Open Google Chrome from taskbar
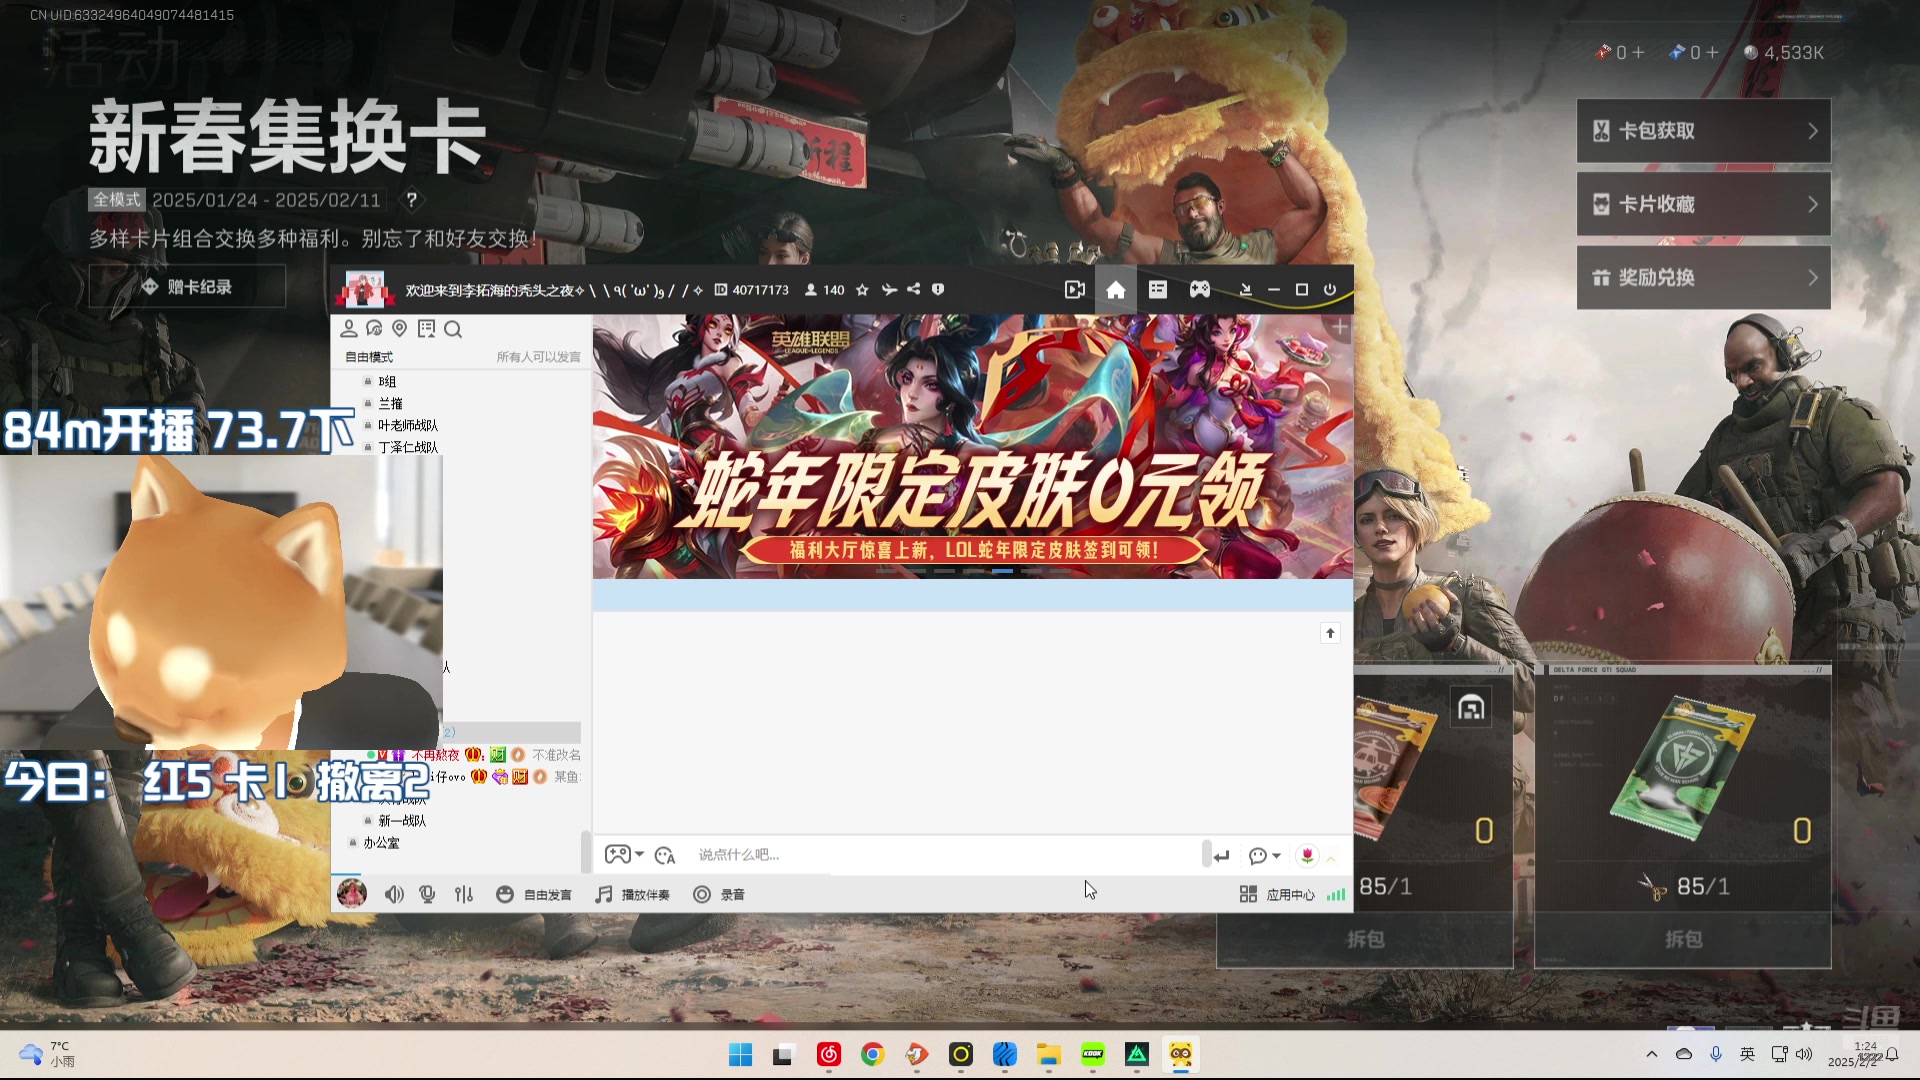The image size is (1920, 1080). [873, 1055]
